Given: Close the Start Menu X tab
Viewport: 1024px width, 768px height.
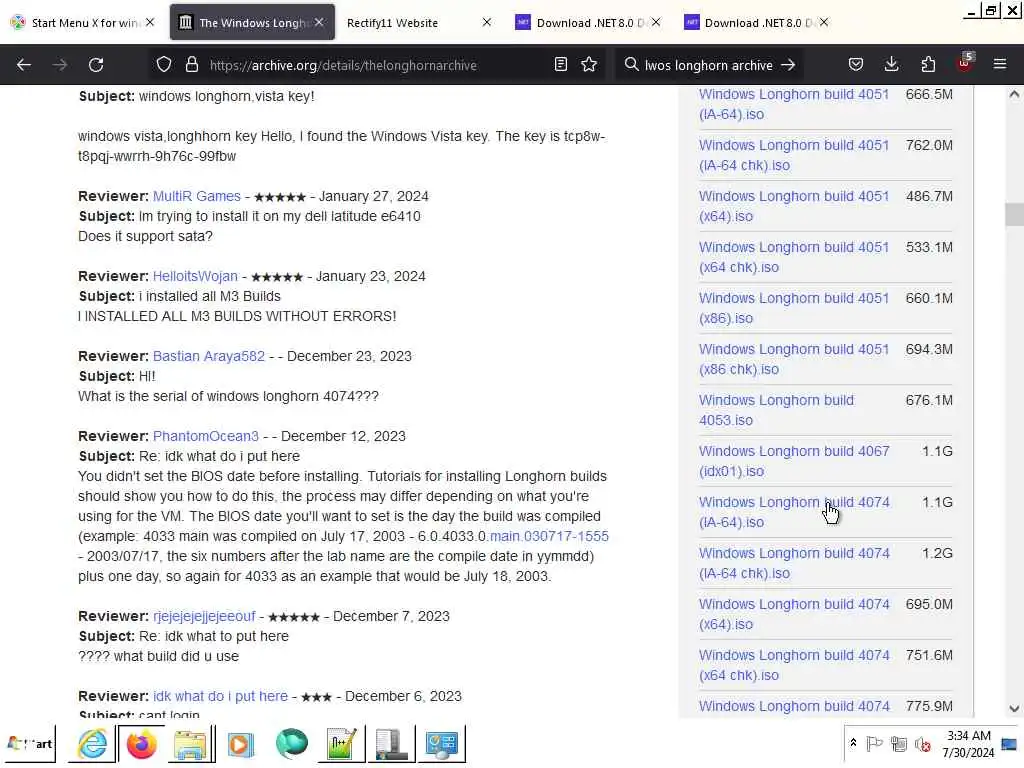Looking at the screenshot, I should tap(150, 22).
